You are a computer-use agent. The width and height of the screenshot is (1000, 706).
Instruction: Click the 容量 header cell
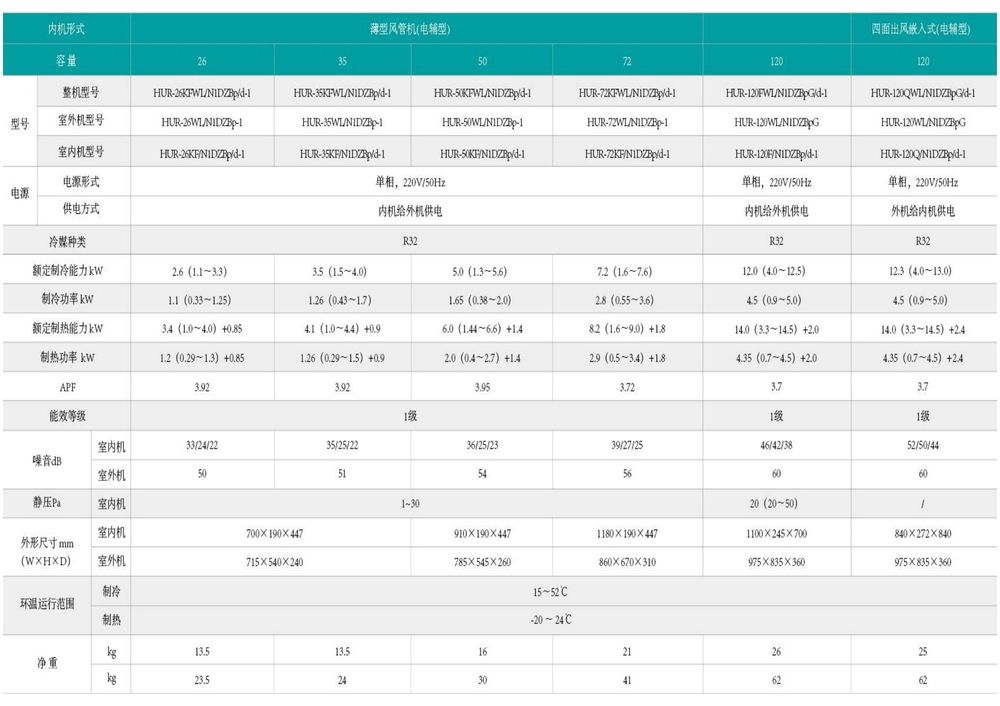[x=66, y=61]
